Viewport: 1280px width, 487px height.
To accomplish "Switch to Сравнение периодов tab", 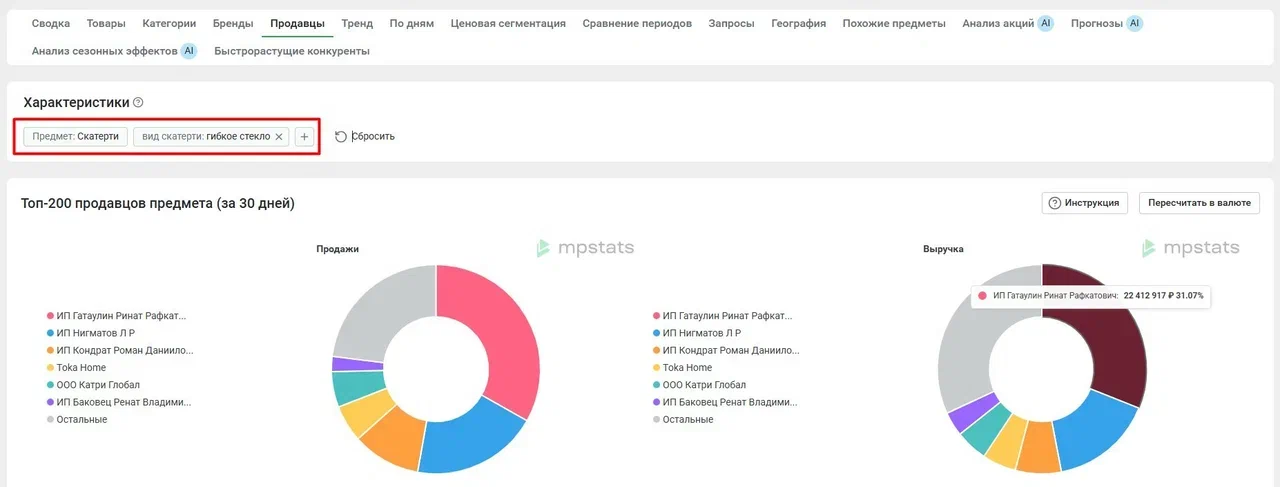I will pyautogui.click(x=637, y=23).
